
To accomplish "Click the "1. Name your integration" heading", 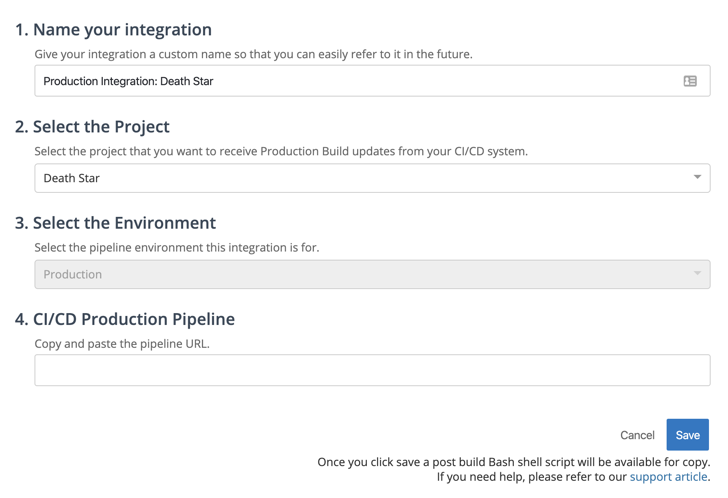I will (113, 30).
